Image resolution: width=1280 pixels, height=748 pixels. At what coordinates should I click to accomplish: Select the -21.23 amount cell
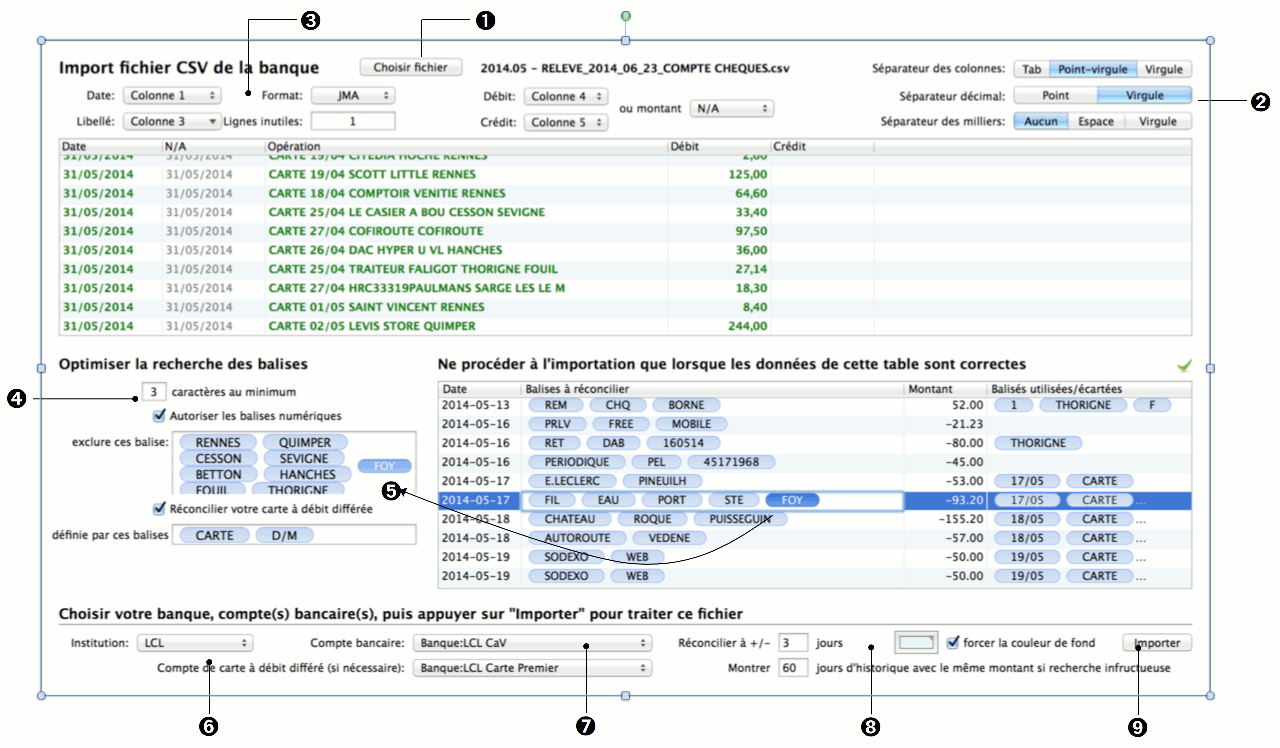pos(944,424)
